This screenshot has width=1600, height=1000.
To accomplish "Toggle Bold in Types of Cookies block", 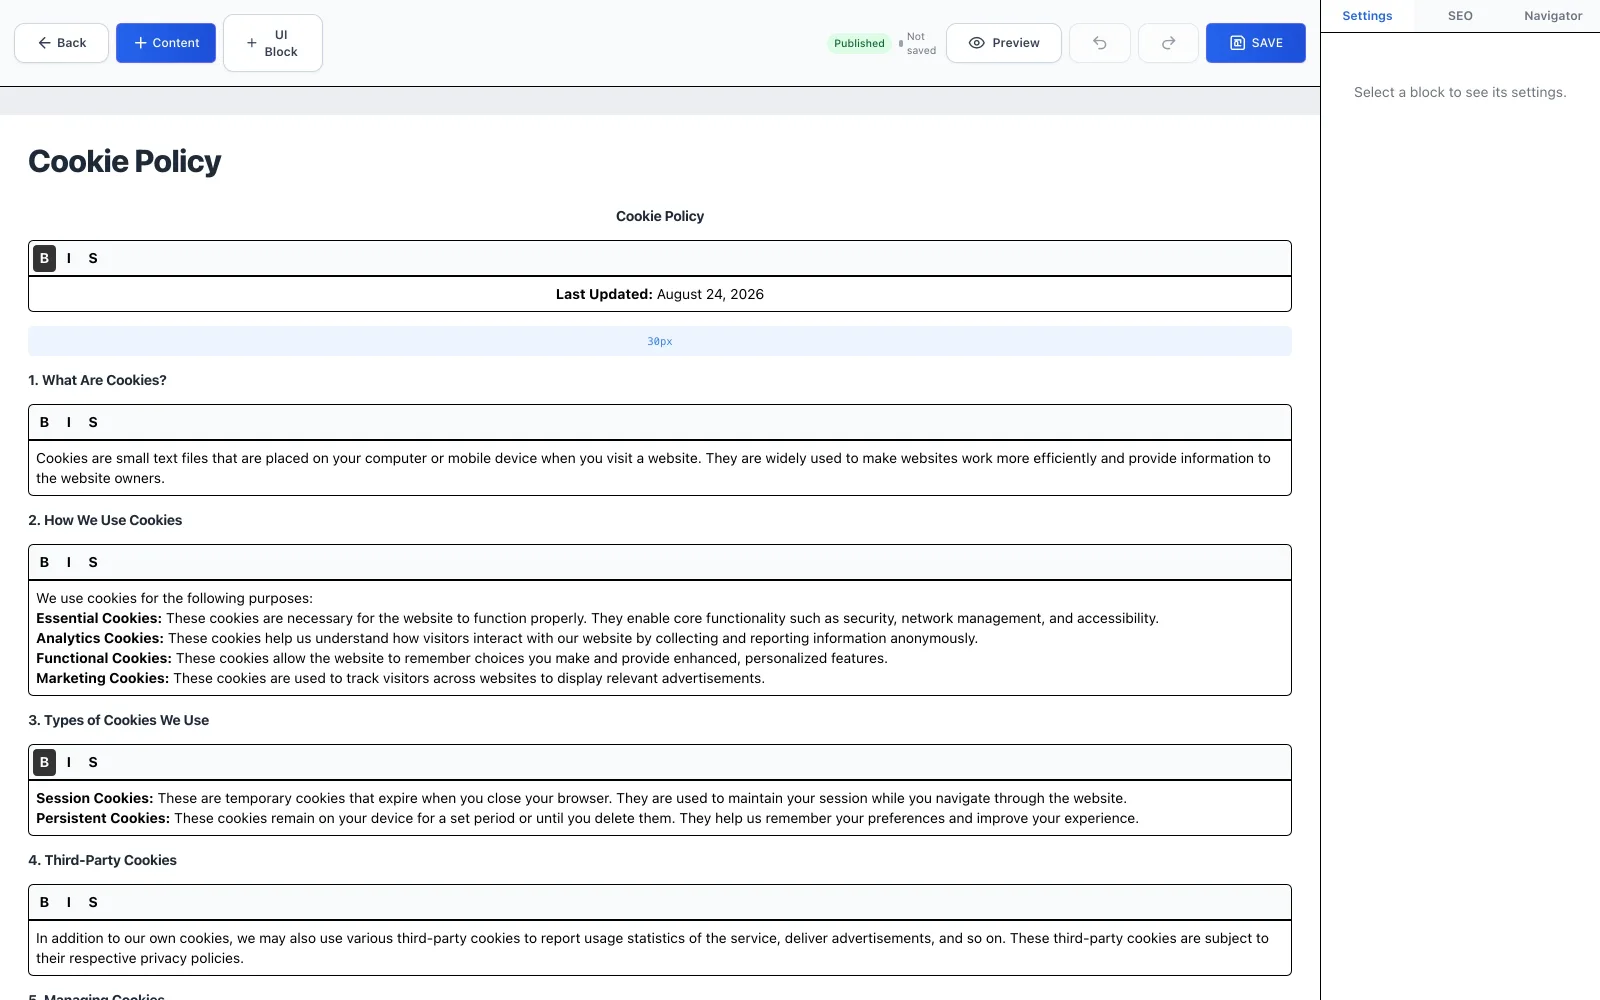I will pos(44,762).
